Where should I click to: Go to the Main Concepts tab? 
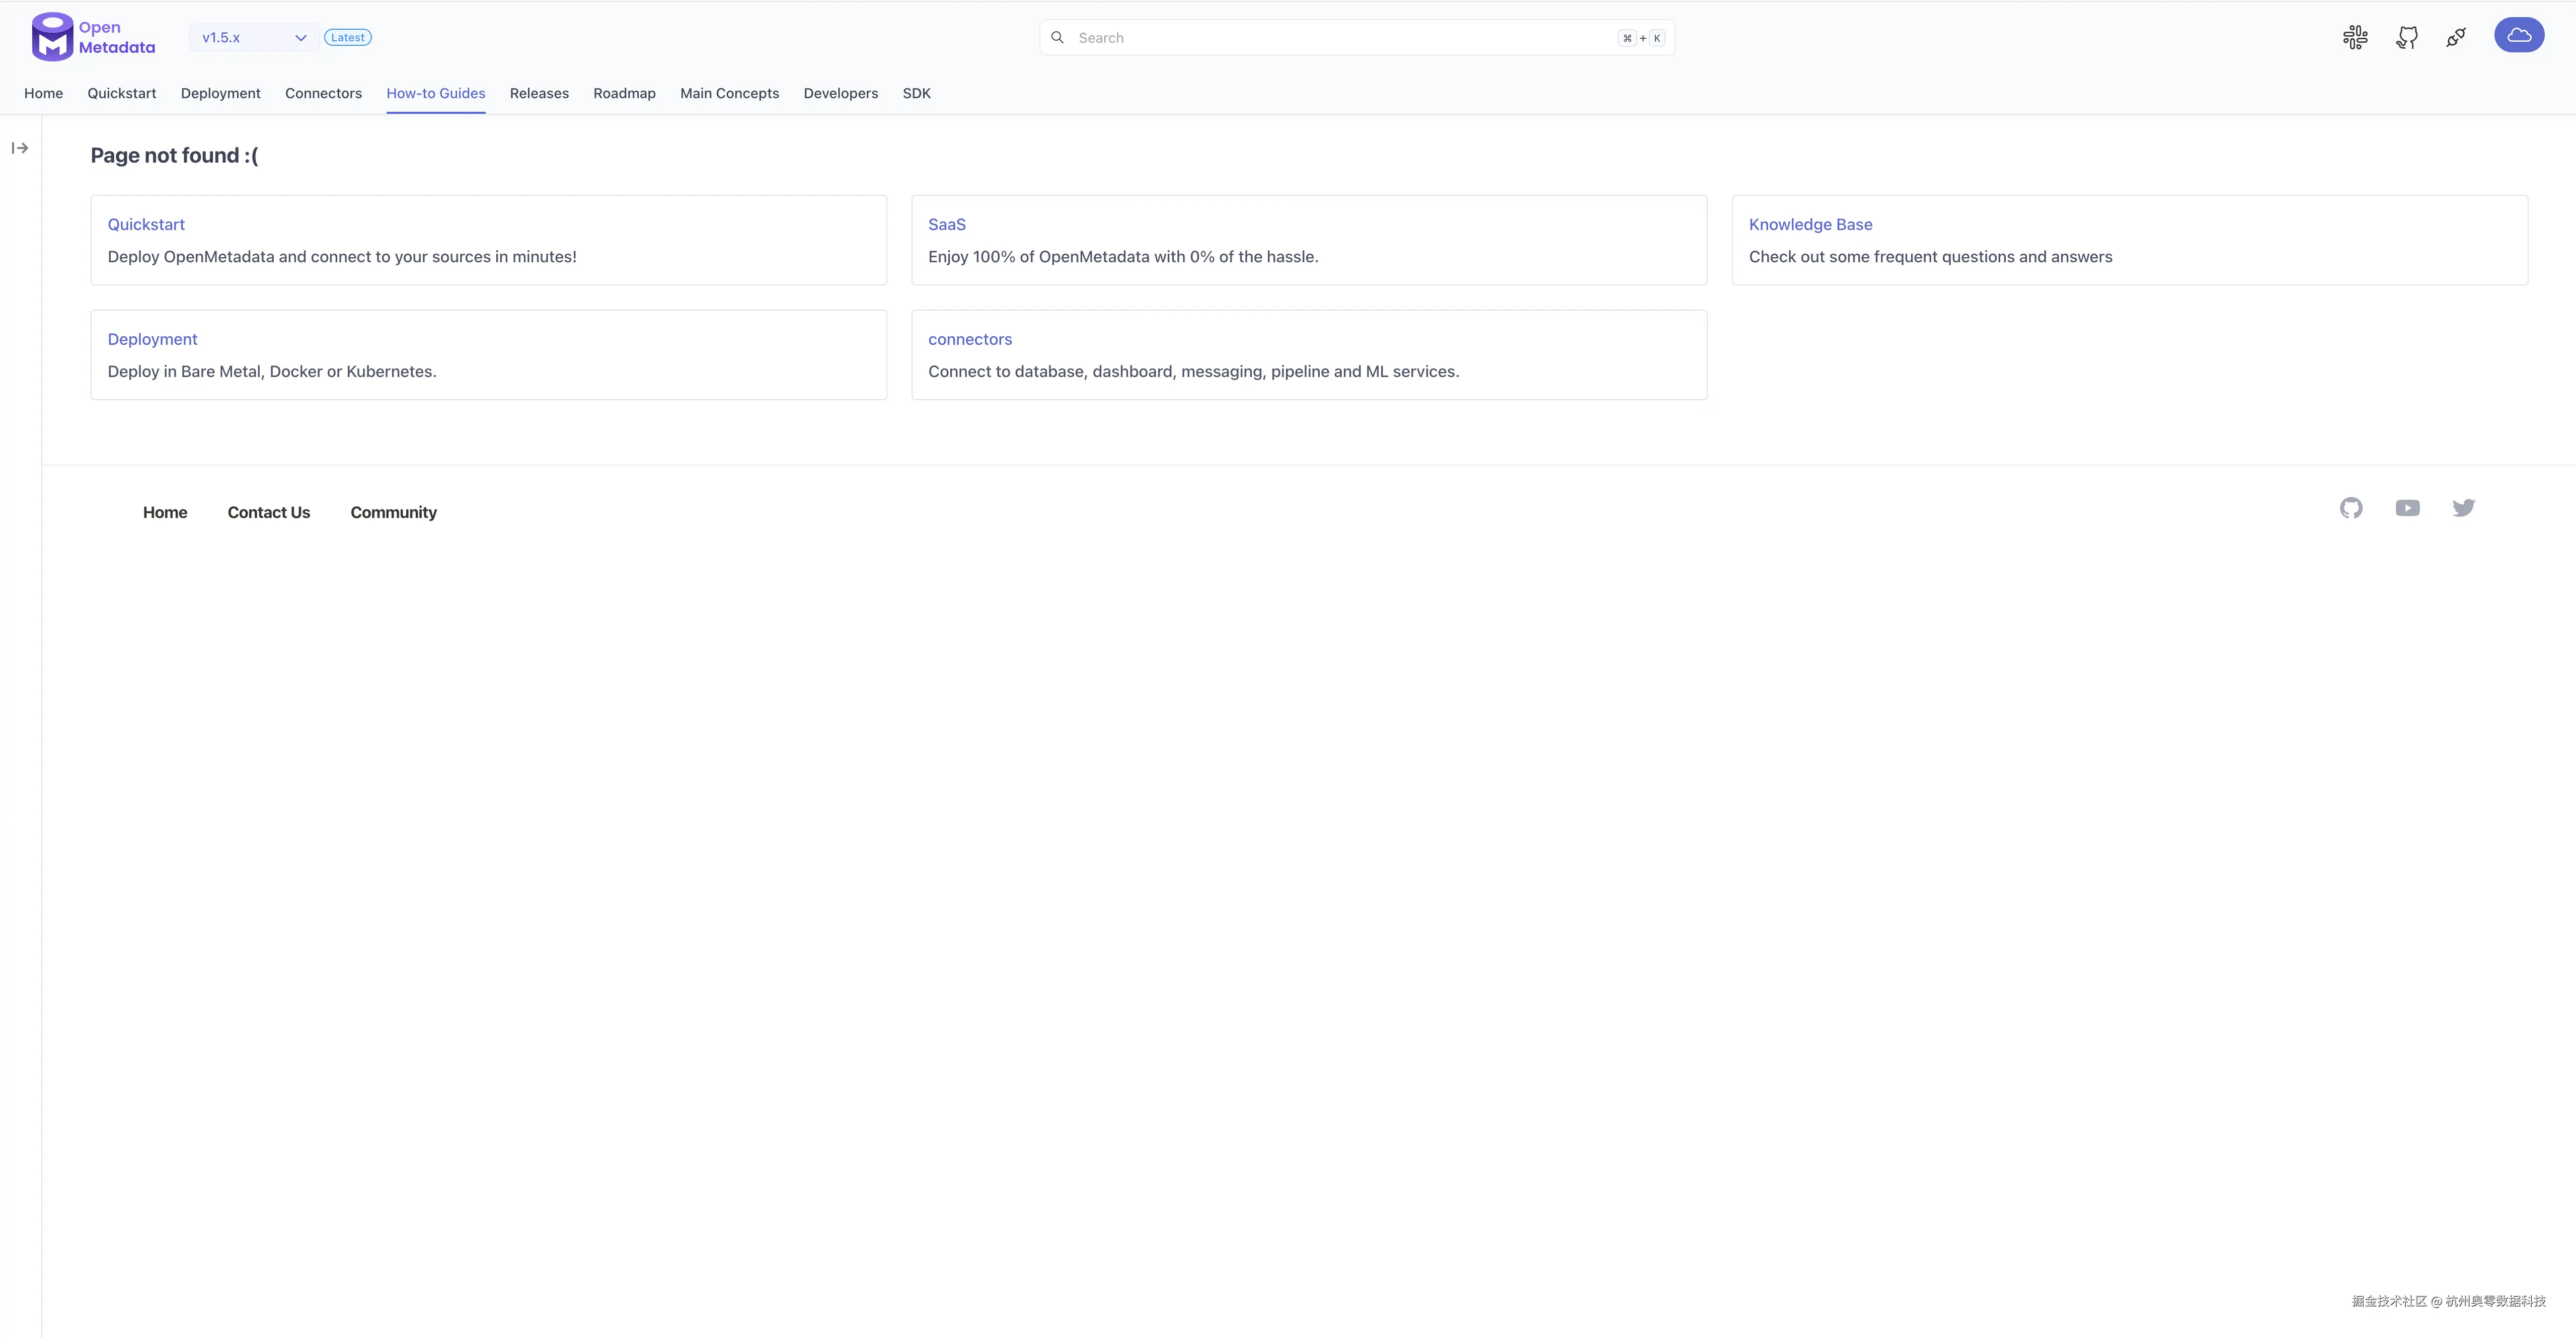click(729, 93)
